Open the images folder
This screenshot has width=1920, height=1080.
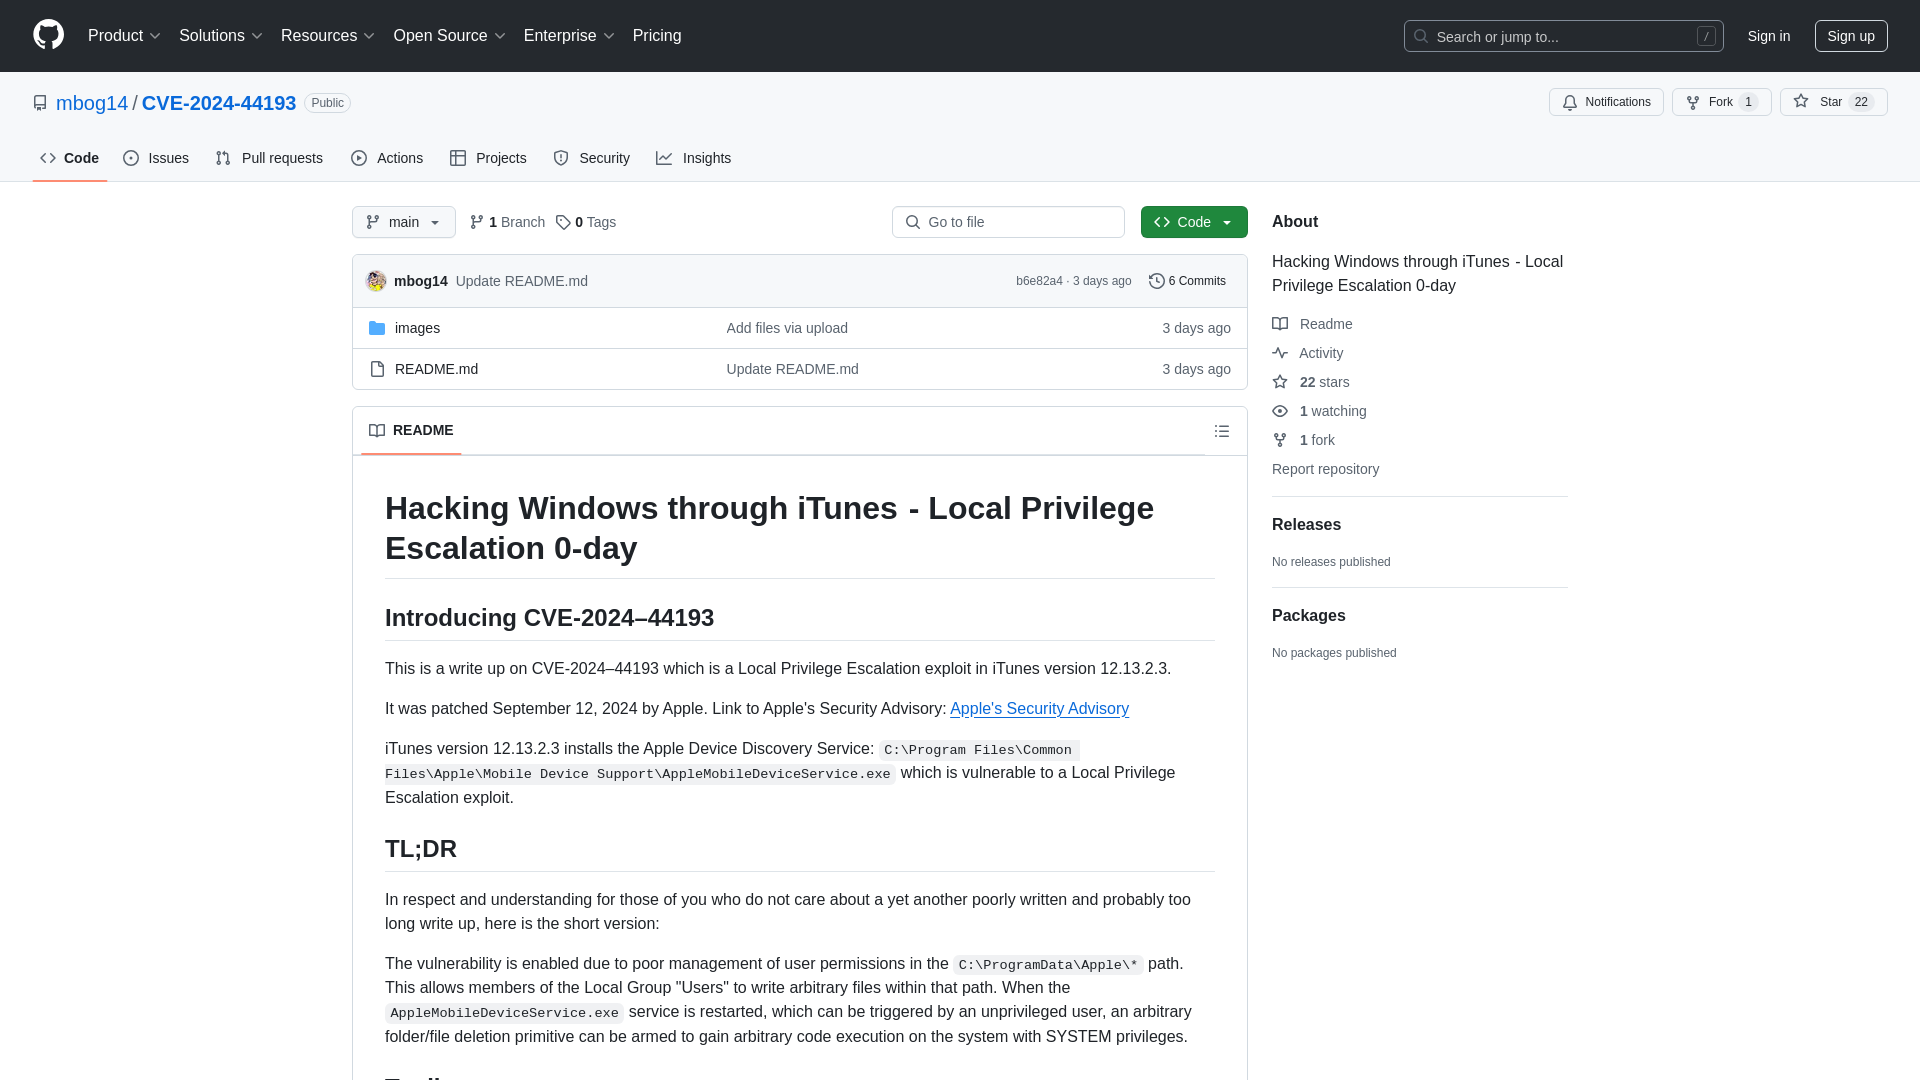tap(417, 327)
